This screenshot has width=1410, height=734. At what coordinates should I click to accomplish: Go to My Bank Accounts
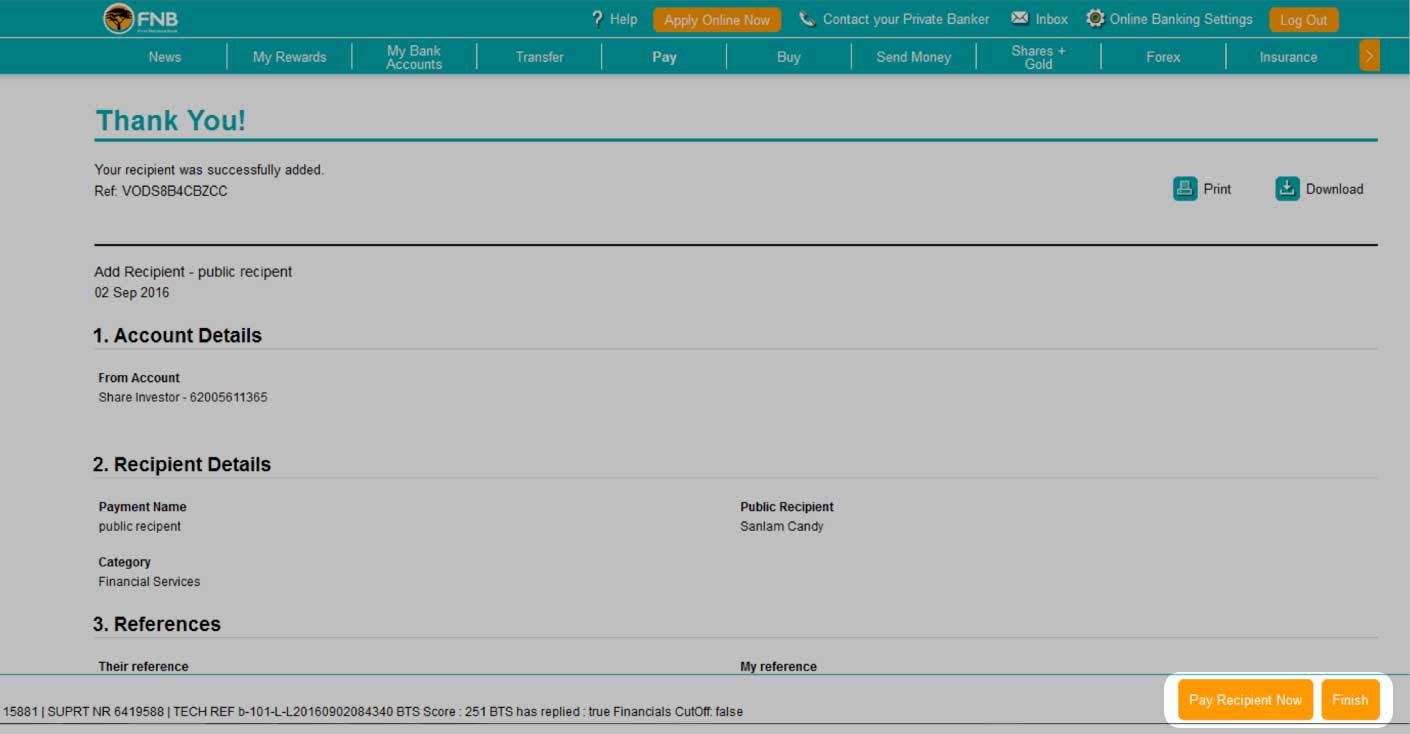(414, 57)
